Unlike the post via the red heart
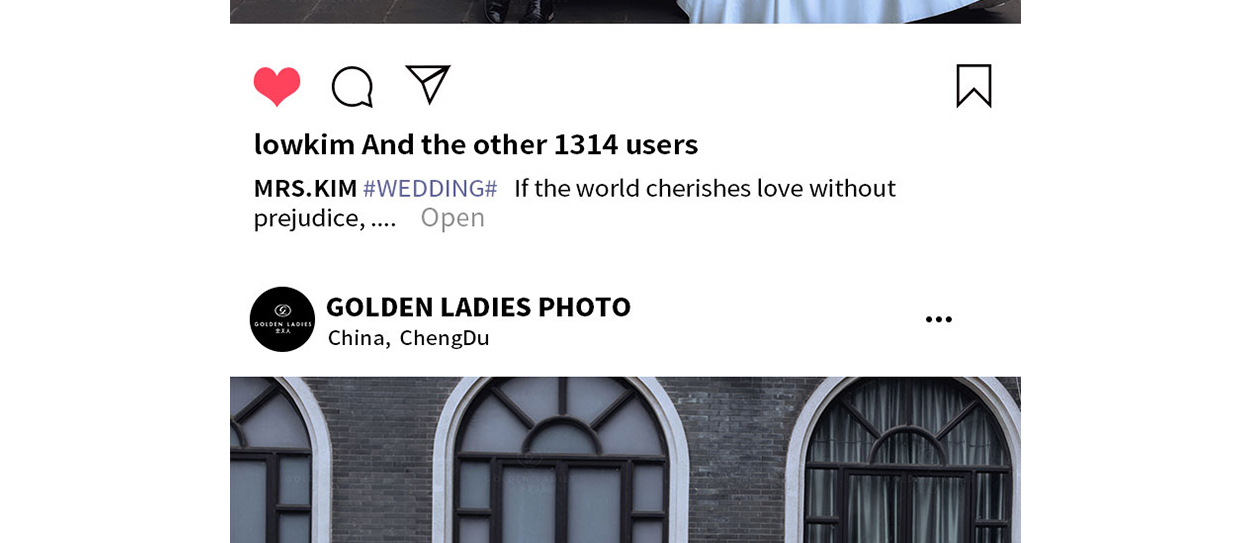Screen dimensions: 1250x543 click(277, 86)
